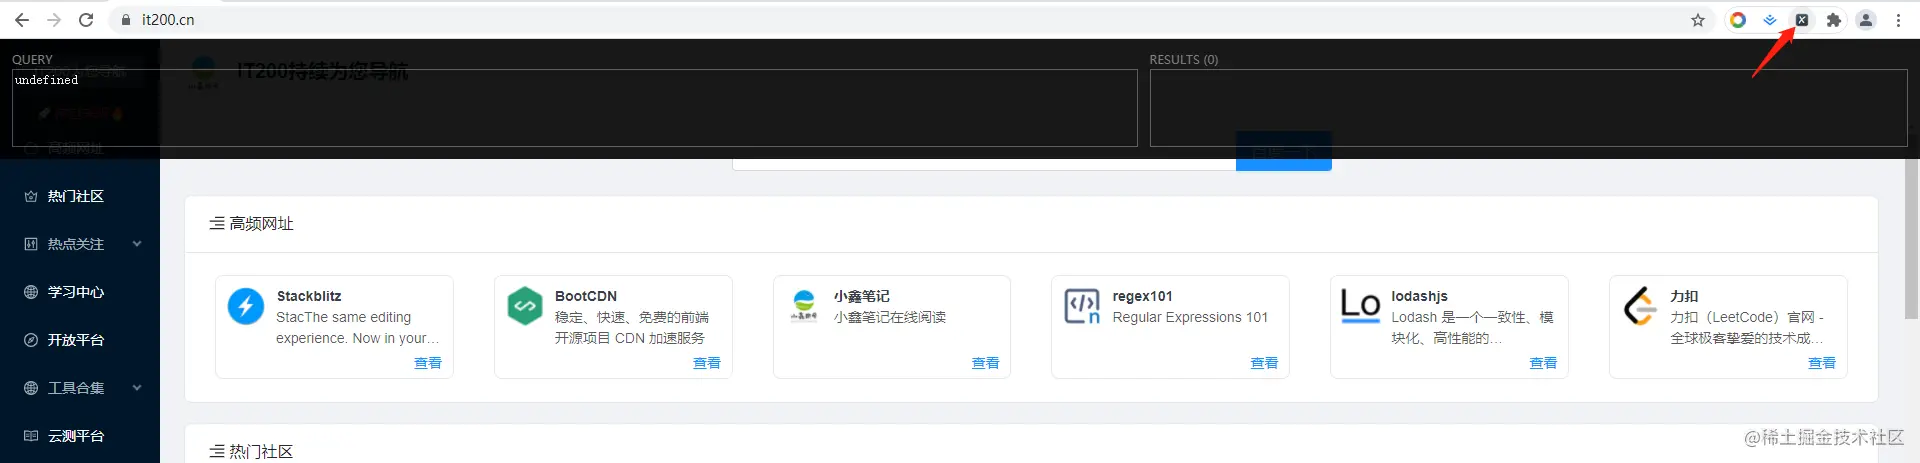This screenshot has width=1920, height=463.
Task: Click 查看 on the 力扣 card
Action: 1822,363
